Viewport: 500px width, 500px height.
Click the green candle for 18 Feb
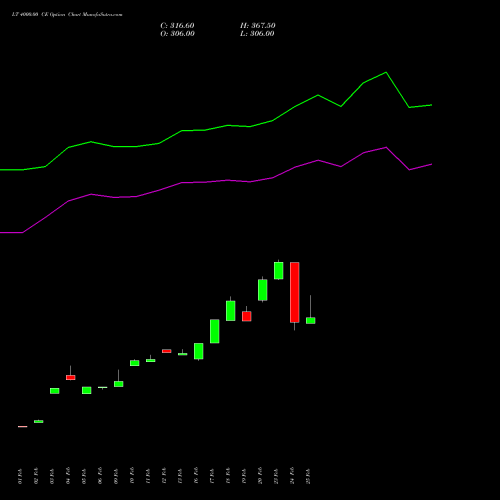[x=231, y=311]
